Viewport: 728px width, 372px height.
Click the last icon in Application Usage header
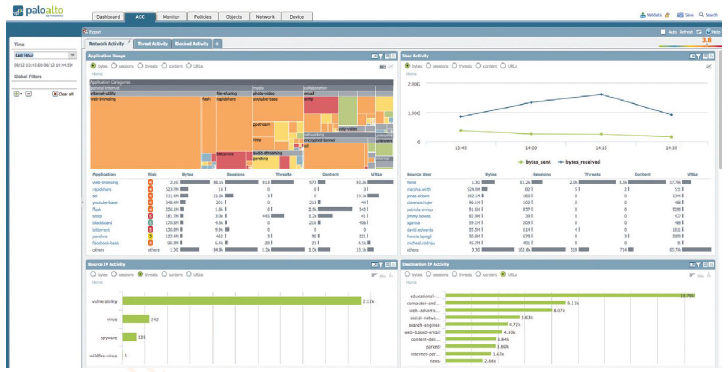pyautogui.click(x=393, y=56)
